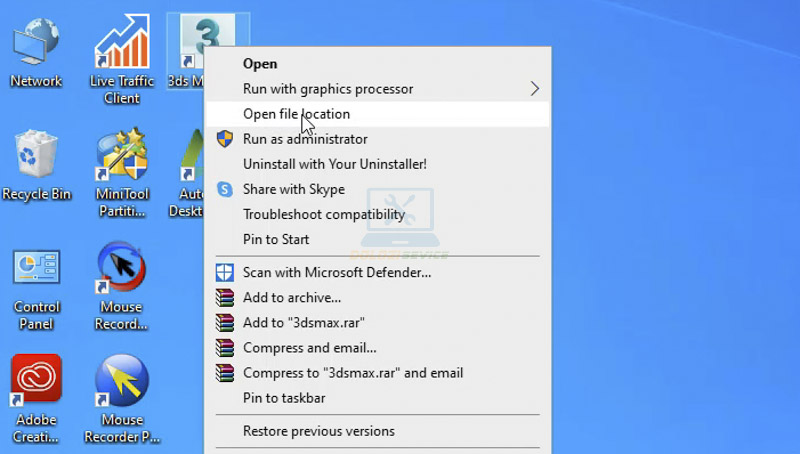800x454 pixels.
Task: Click Open file location menu entry
Action: (x=296, y=114)
